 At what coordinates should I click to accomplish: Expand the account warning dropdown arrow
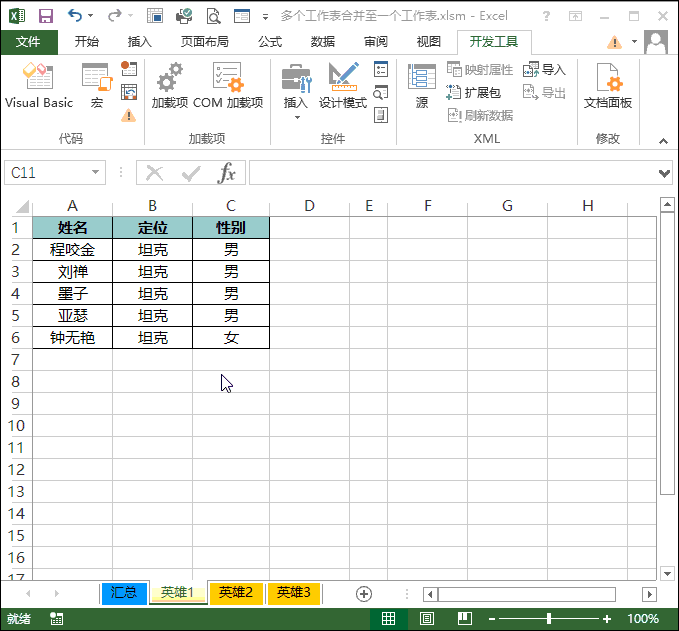click(634, 42)
